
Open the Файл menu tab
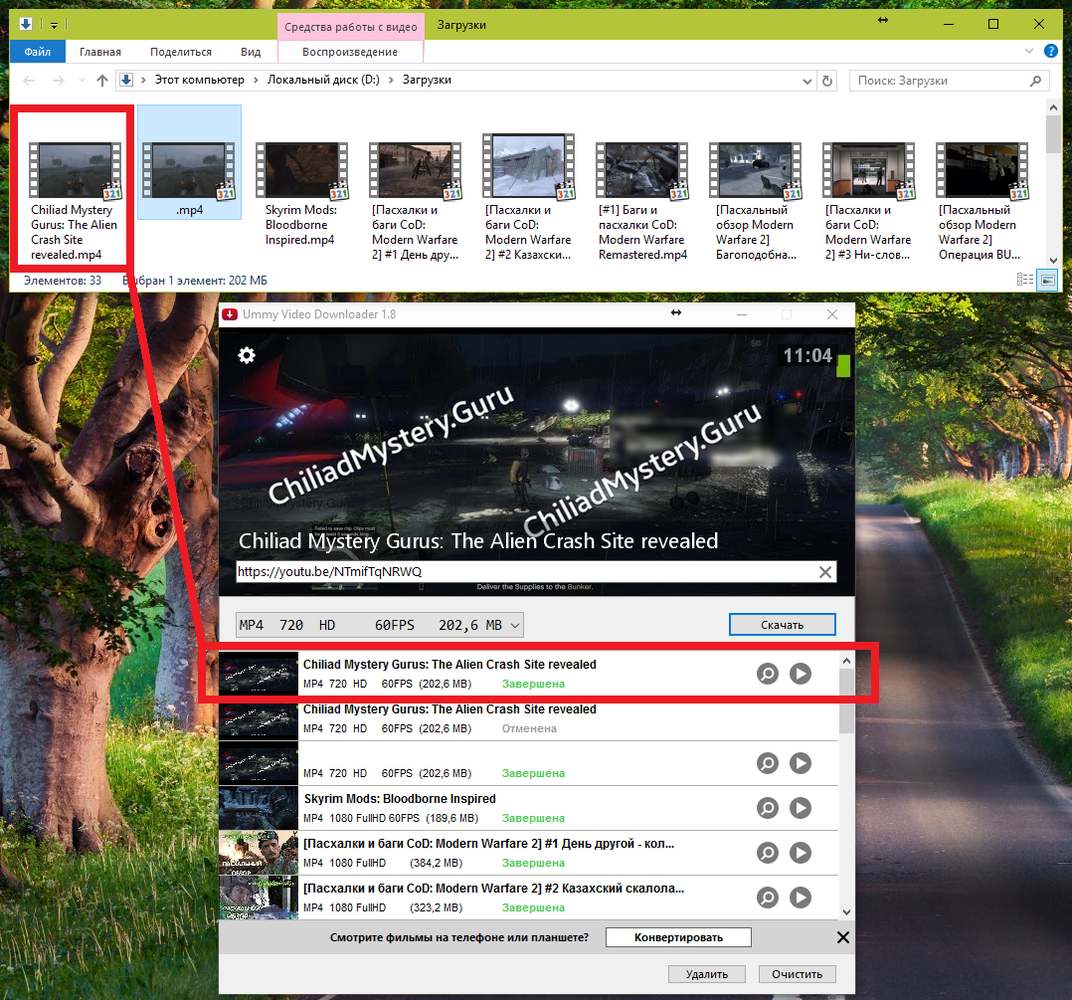pyautogui.click(x=38, y=52)
